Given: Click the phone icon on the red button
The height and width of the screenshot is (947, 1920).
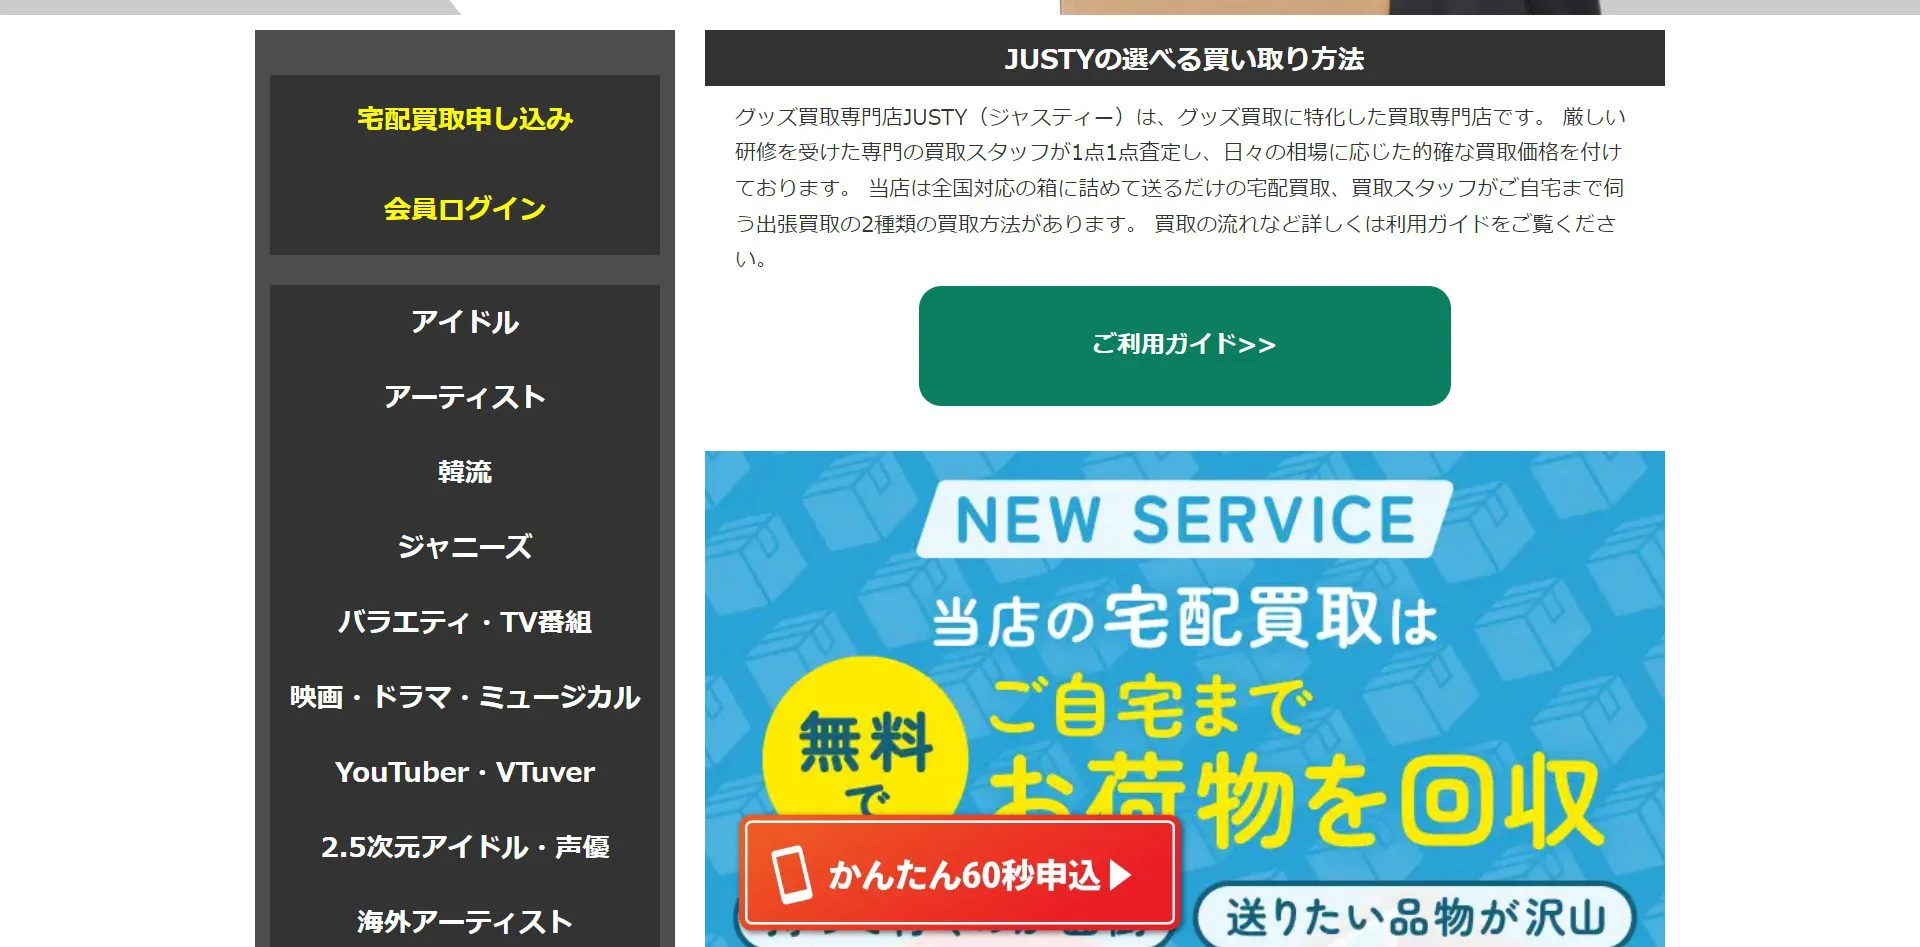Looking at the screenshot, I should (x=791, y=875).
